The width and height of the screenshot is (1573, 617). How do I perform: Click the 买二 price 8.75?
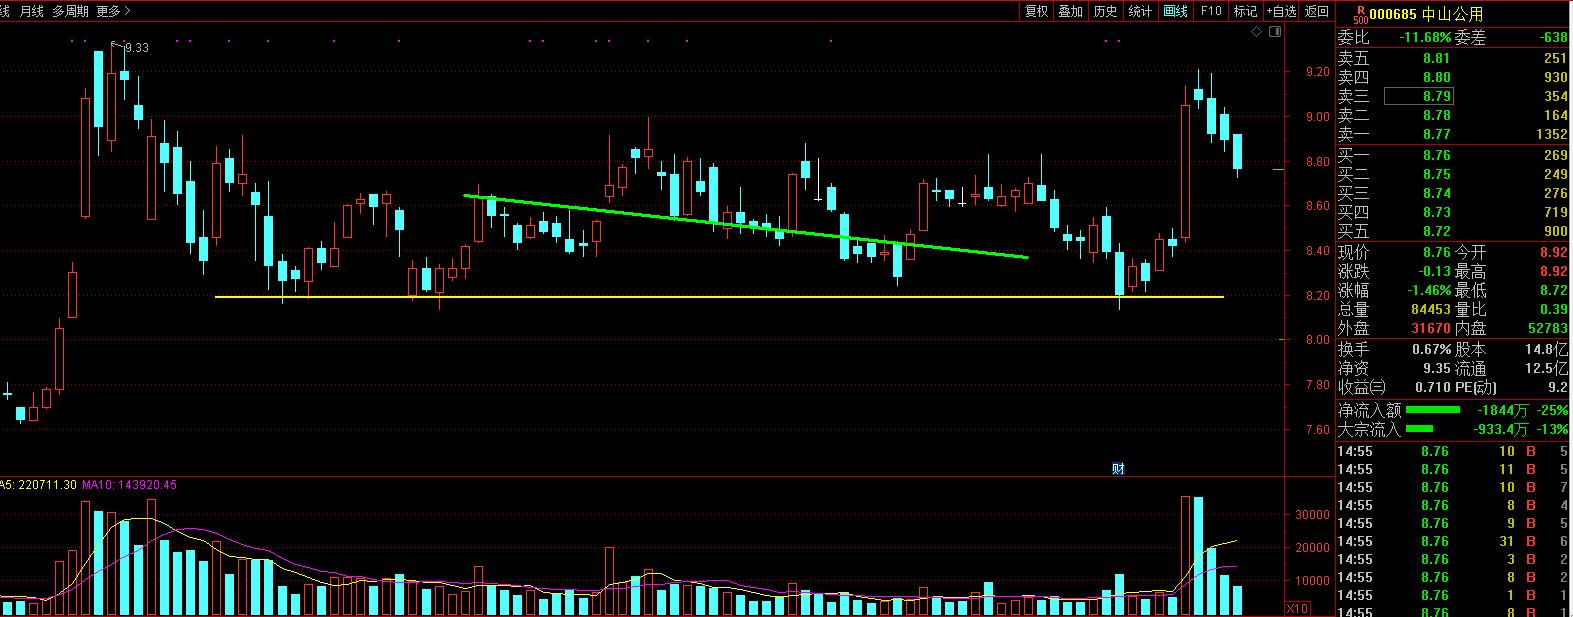coord(1436,174)
